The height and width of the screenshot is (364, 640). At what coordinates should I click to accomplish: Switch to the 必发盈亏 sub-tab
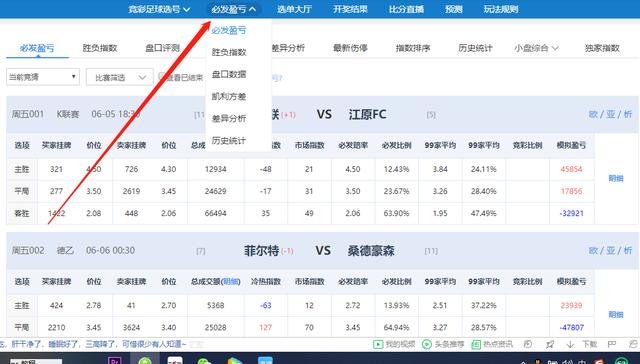pyautogui.click(x=37, y=48)
